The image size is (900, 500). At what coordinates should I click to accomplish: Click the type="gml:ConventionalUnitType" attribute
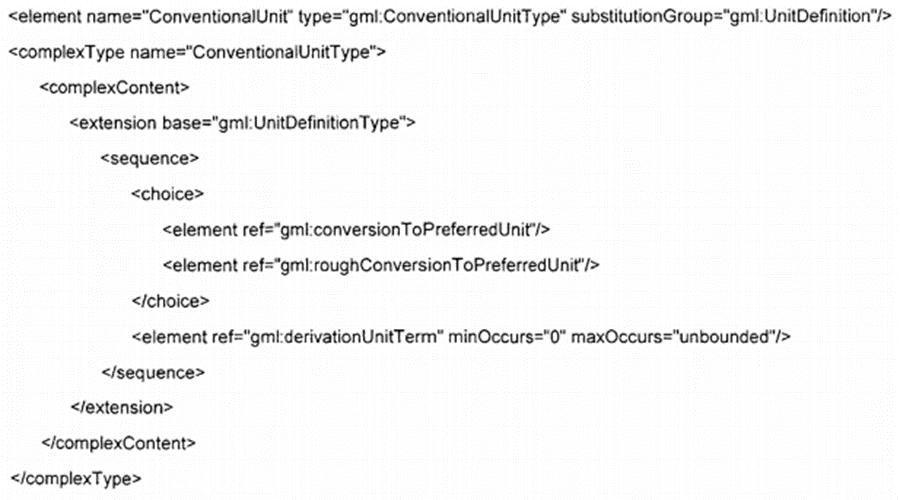tap(432, 17)
